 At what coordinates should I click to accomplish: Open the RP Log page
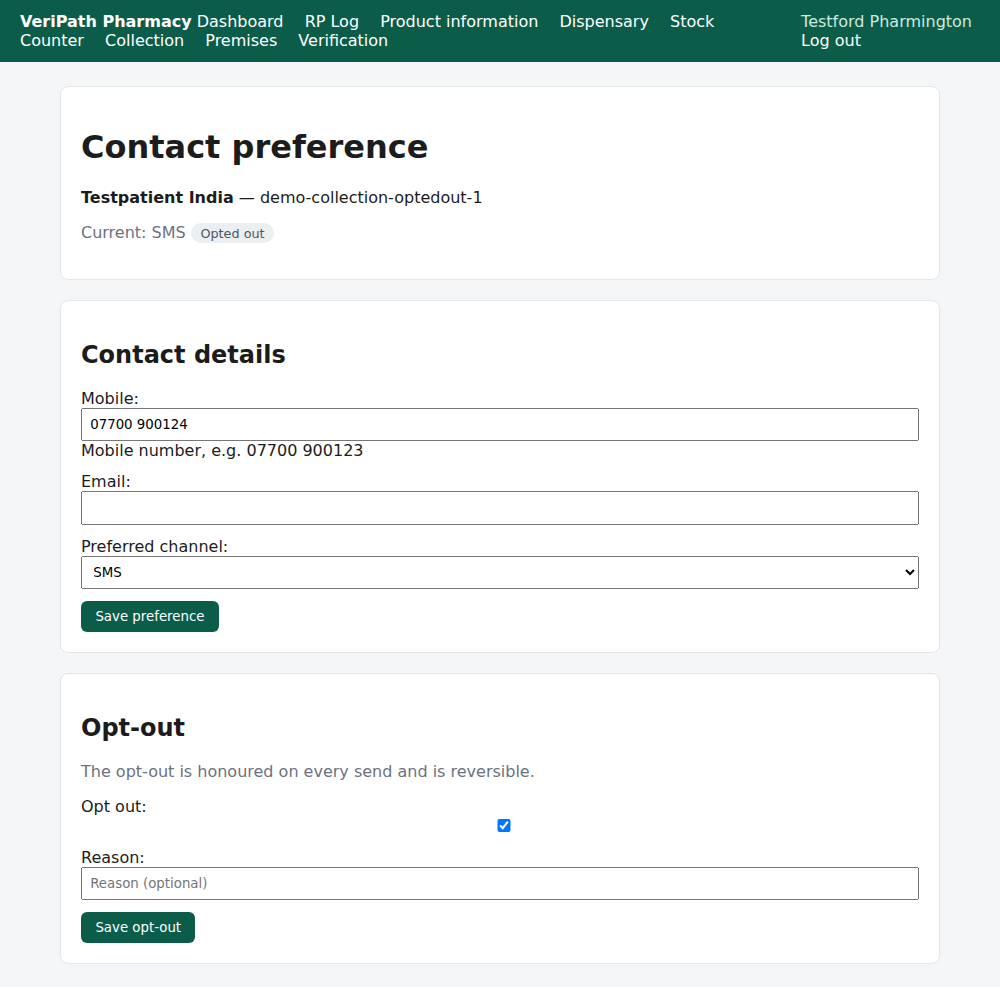coord(332,21)
